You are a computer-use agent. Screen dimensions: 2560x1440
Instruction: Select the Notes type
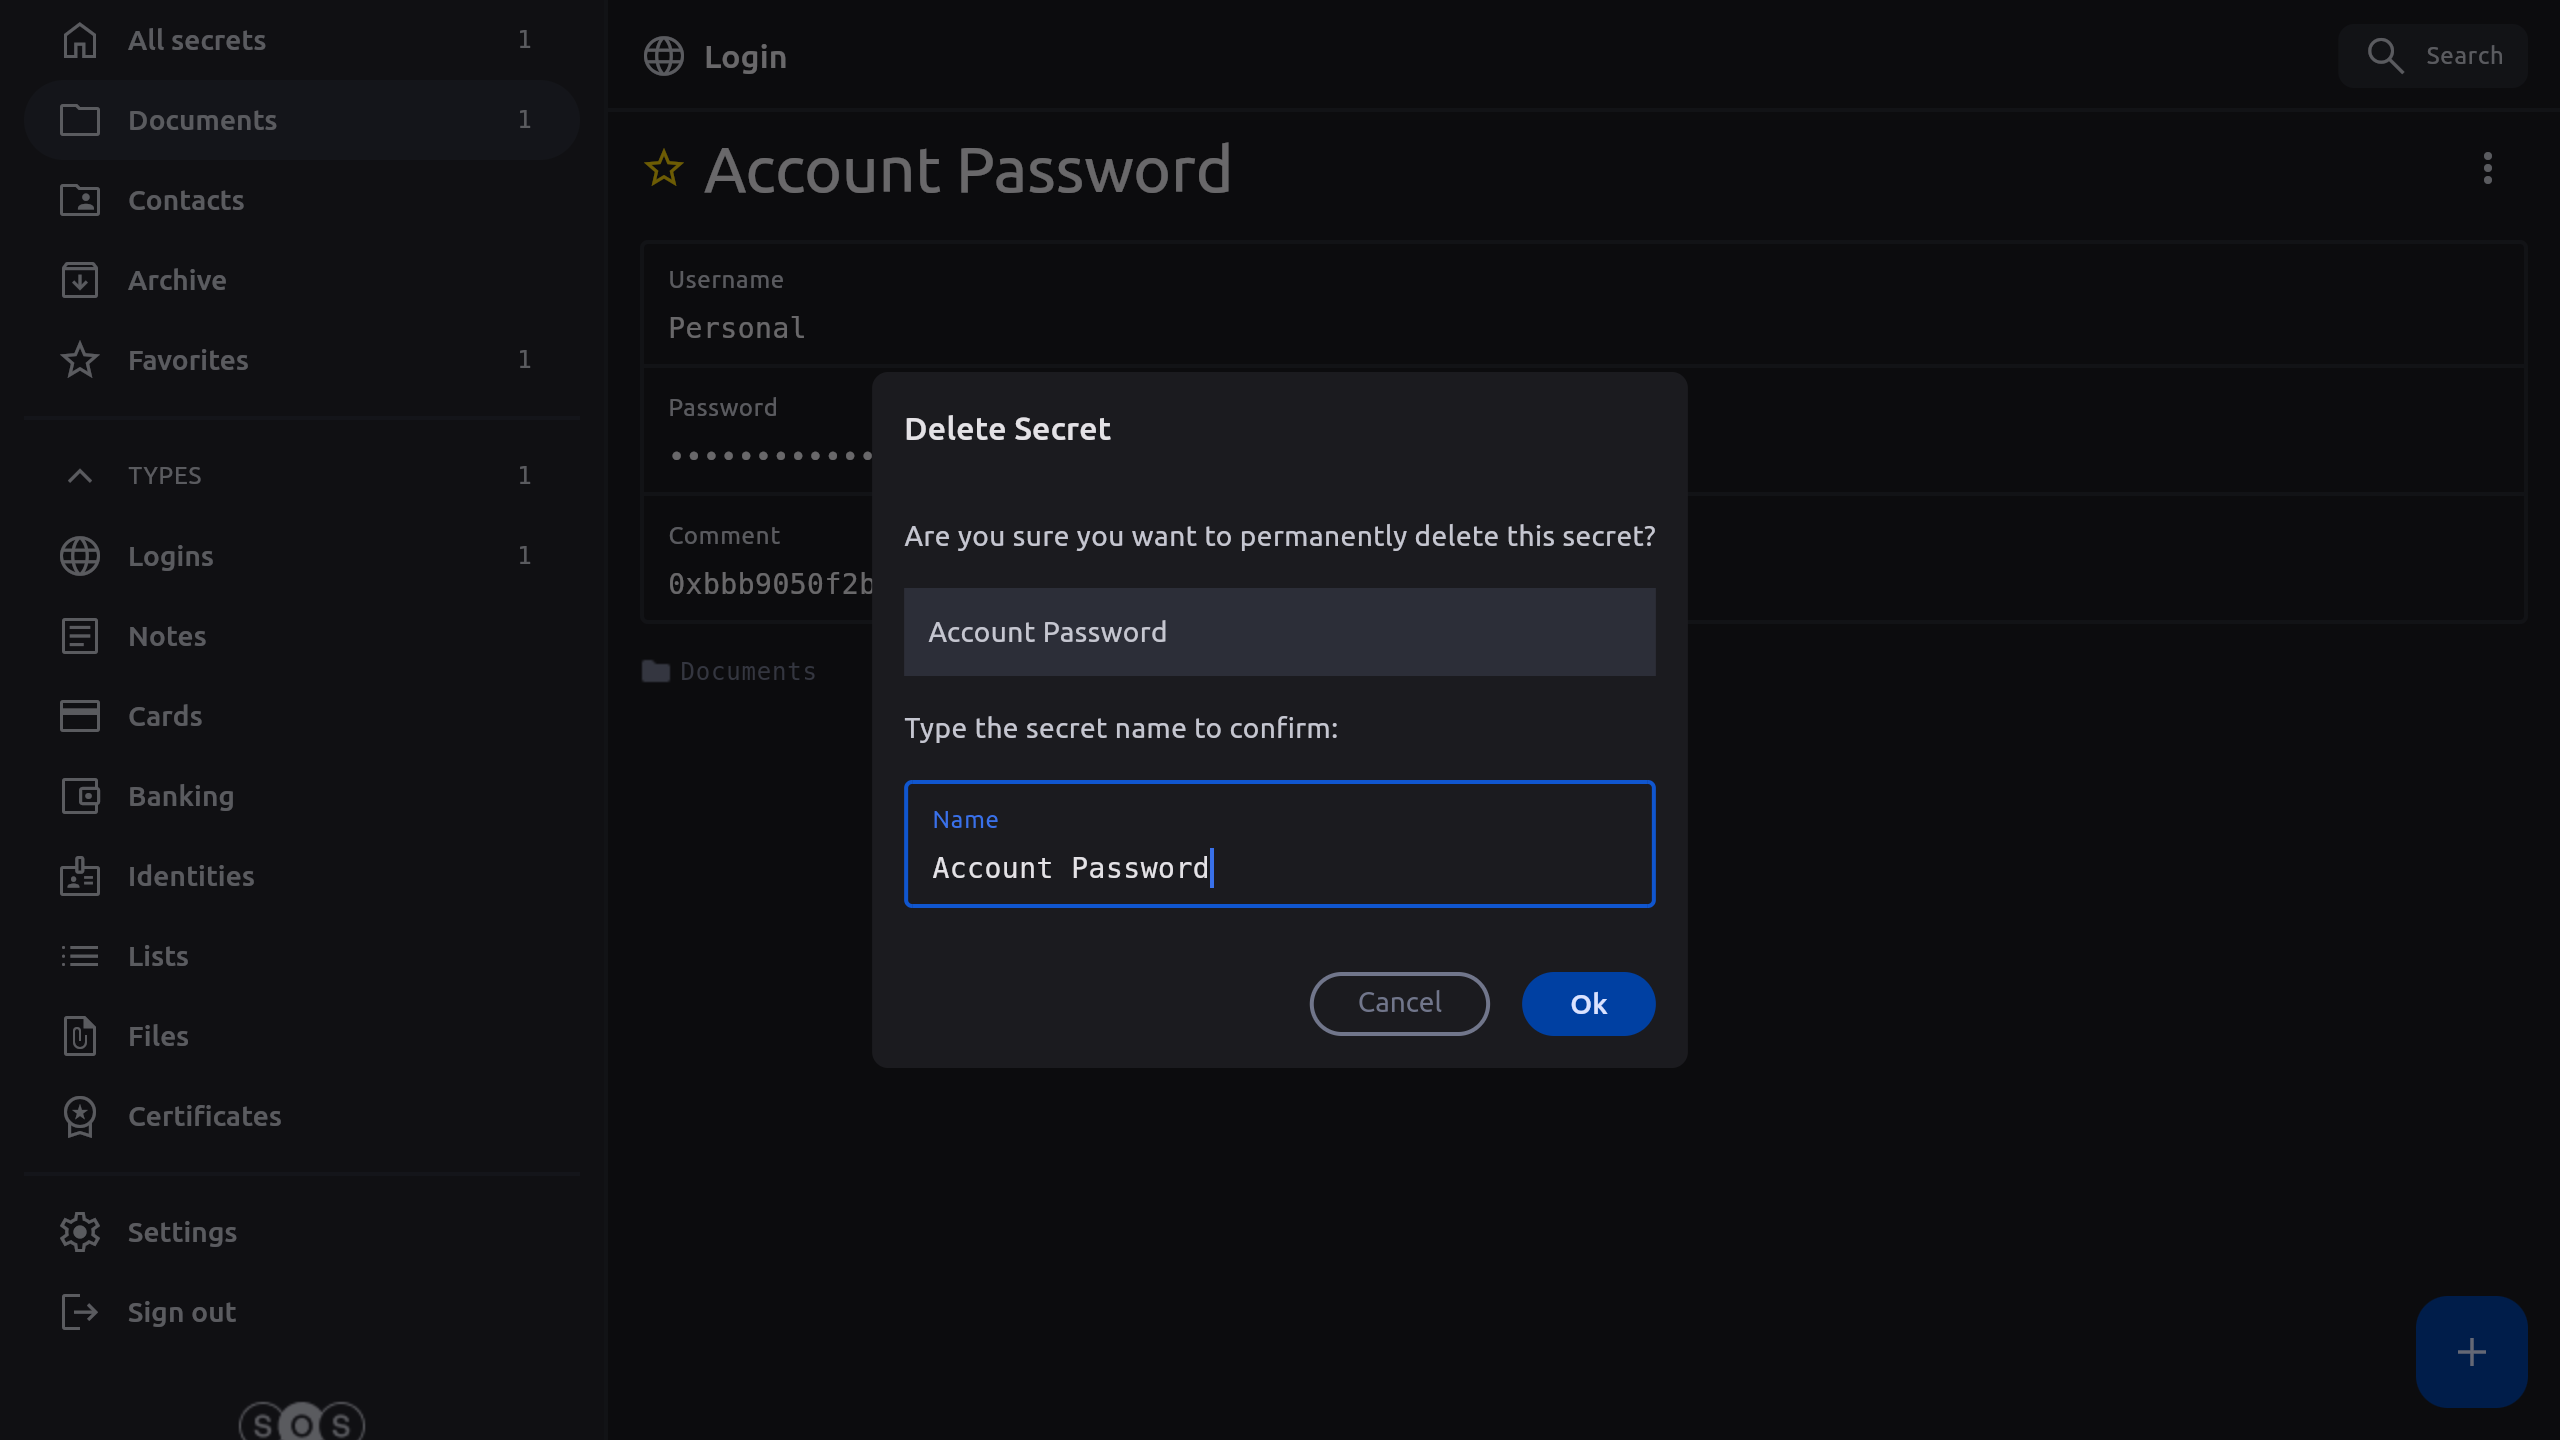click(167, 636)
